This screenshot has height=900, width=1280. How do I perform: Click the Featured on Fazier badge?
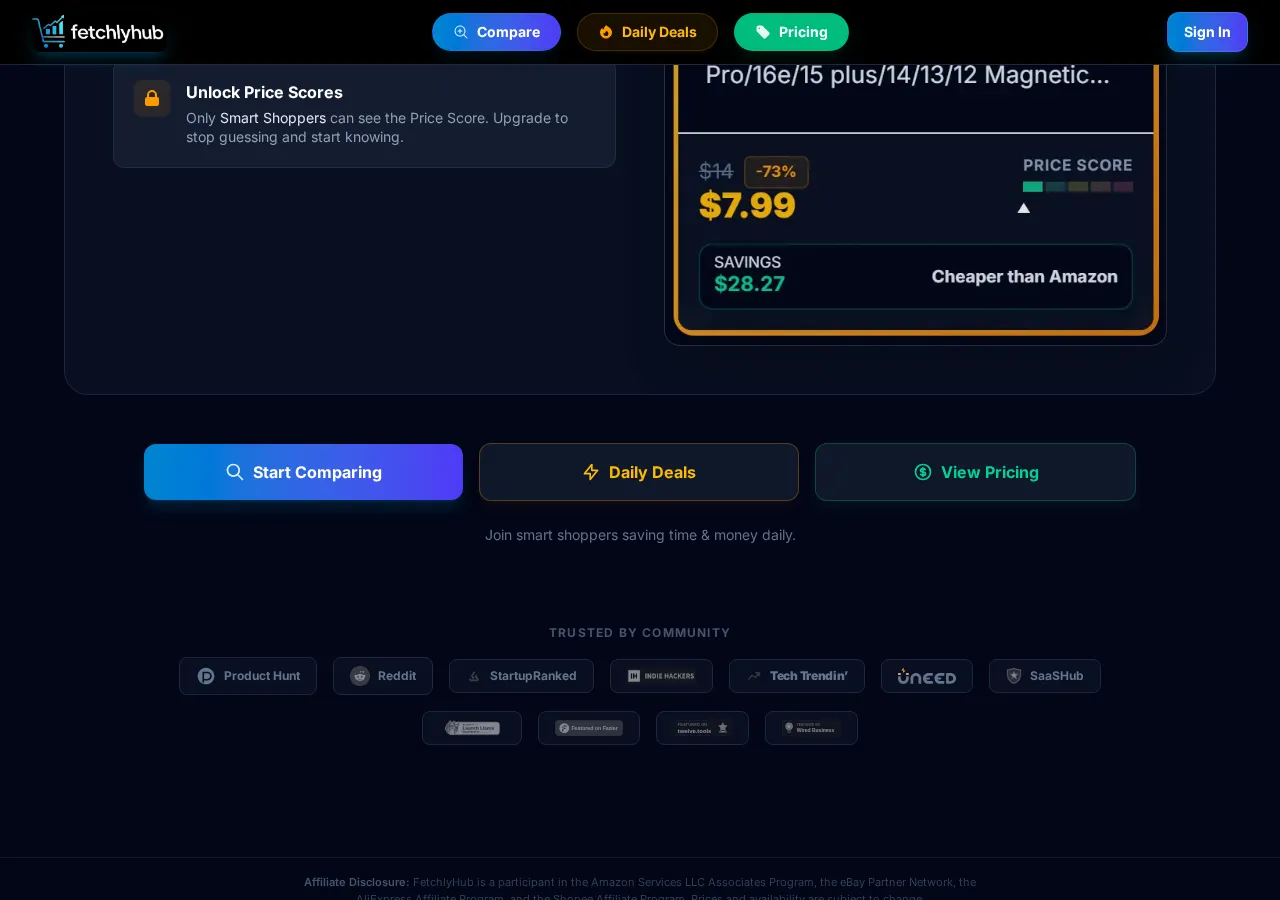(x=589, y=728)
